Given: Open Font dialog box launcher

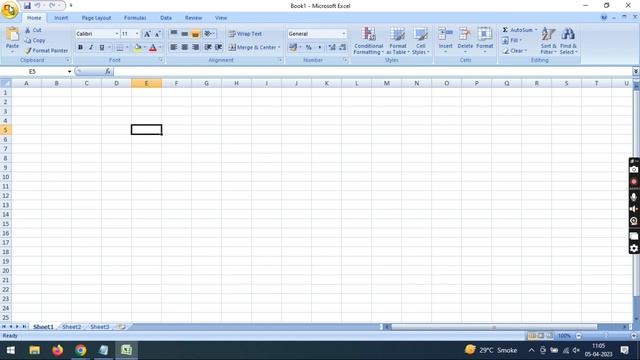Looking at the screenshot, I should 161,60.
